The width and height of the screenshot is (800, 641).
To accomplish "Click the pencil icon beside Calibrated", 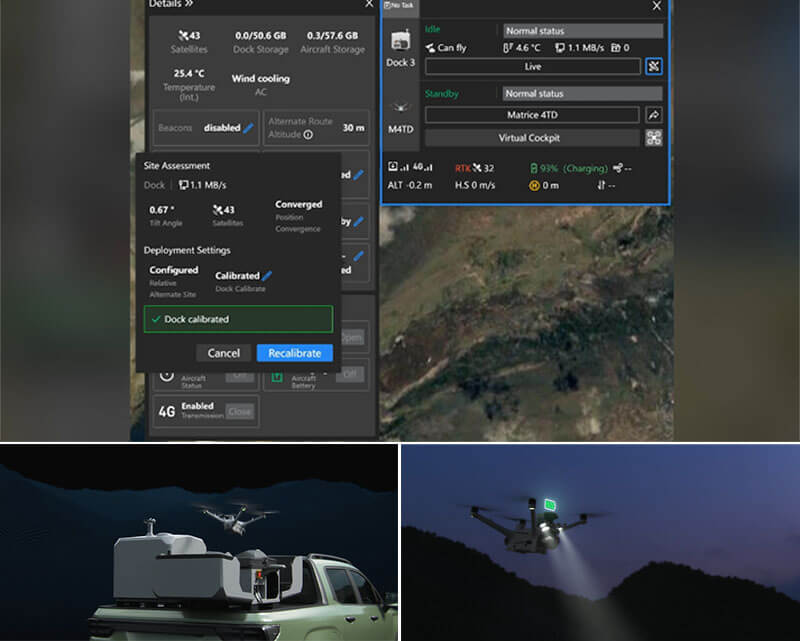I will (267, 276).
